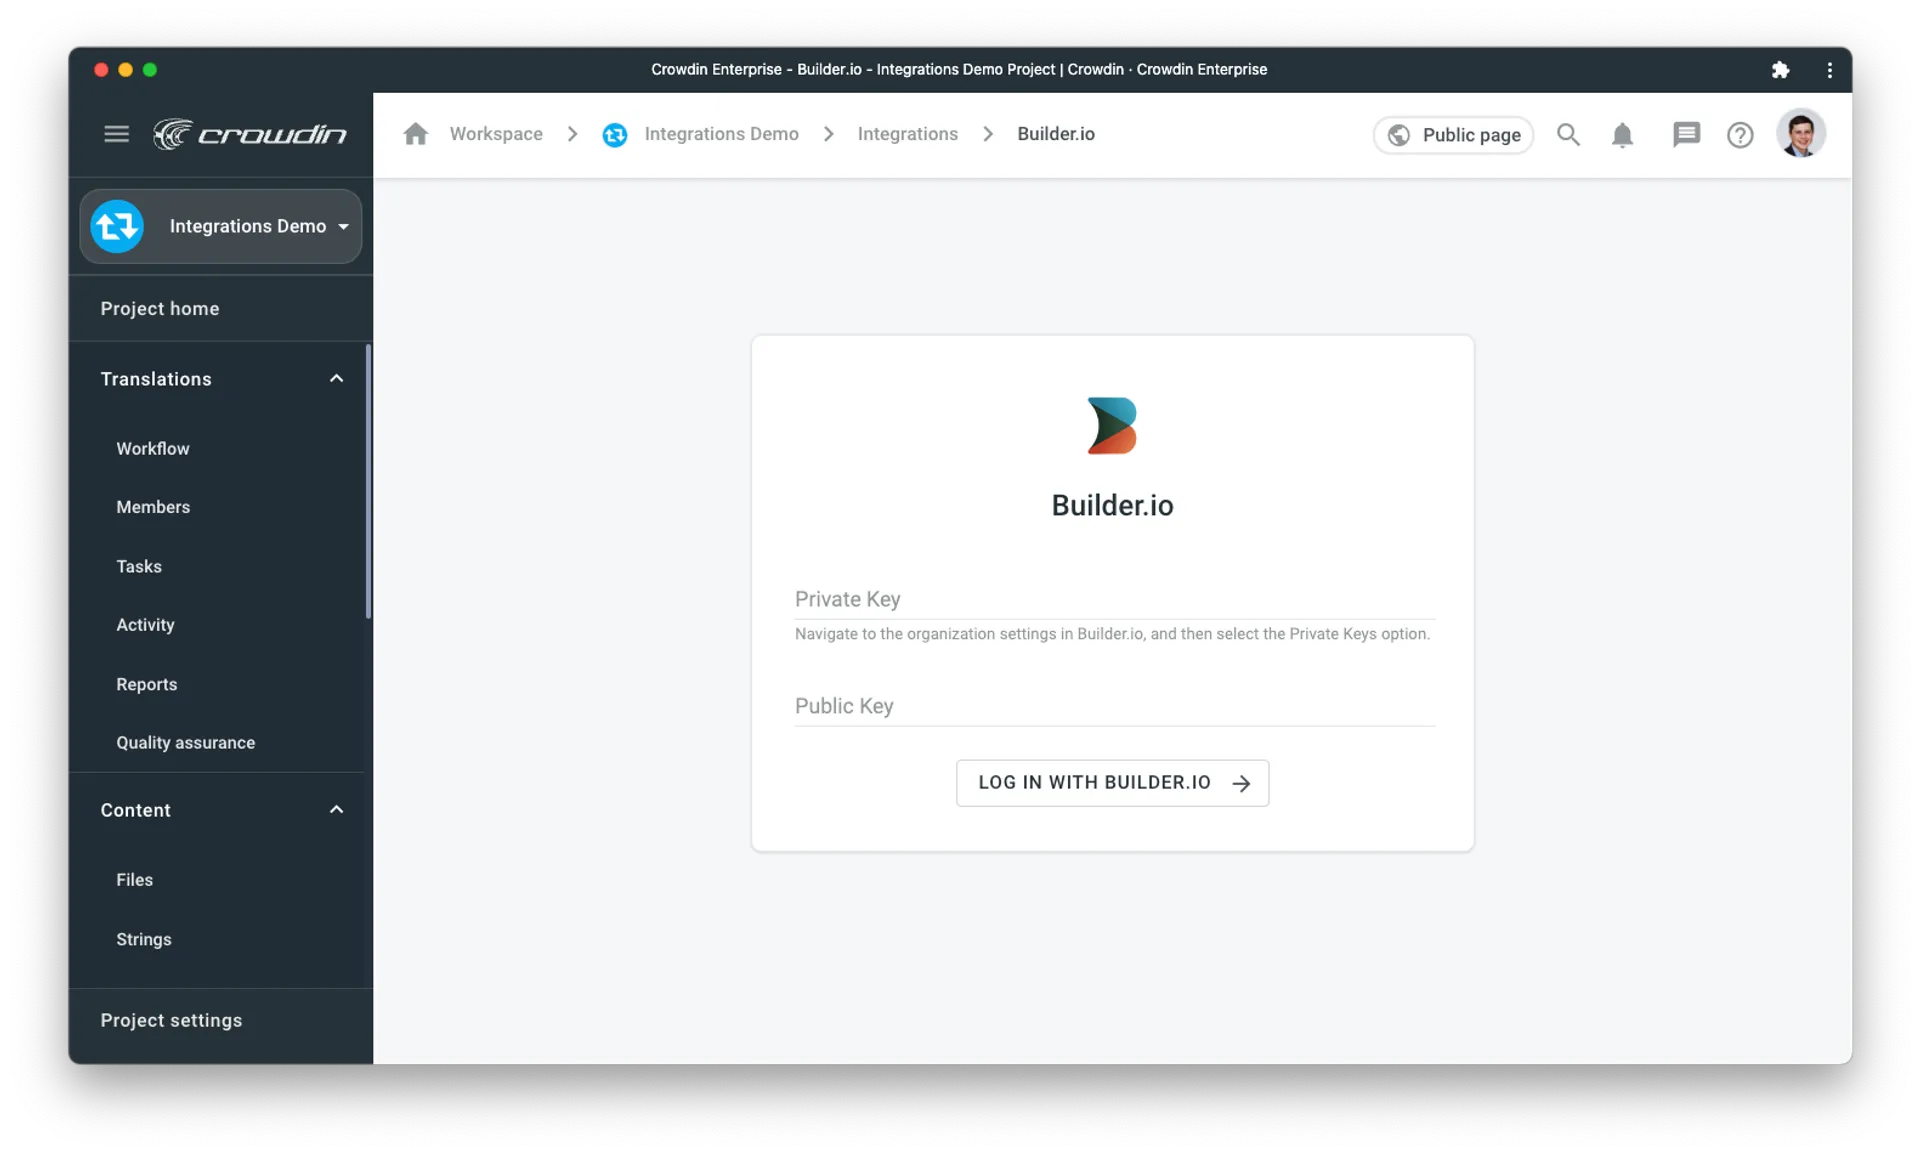Viewport: 1920px width, 1154px height.
Task: Click the Integrations Demo breadcrumb link
Action: [x=721, y=134]
